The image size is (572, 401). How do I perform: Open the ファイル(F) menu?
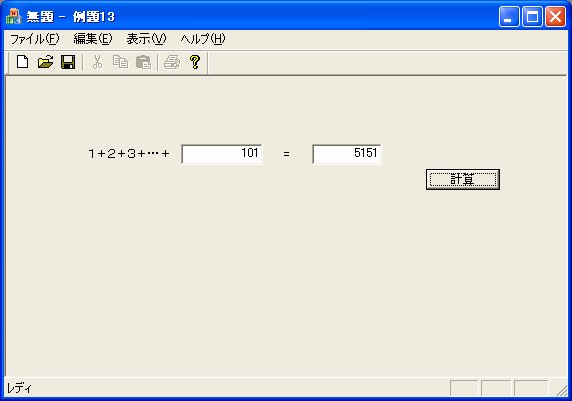tap(34, 39)
